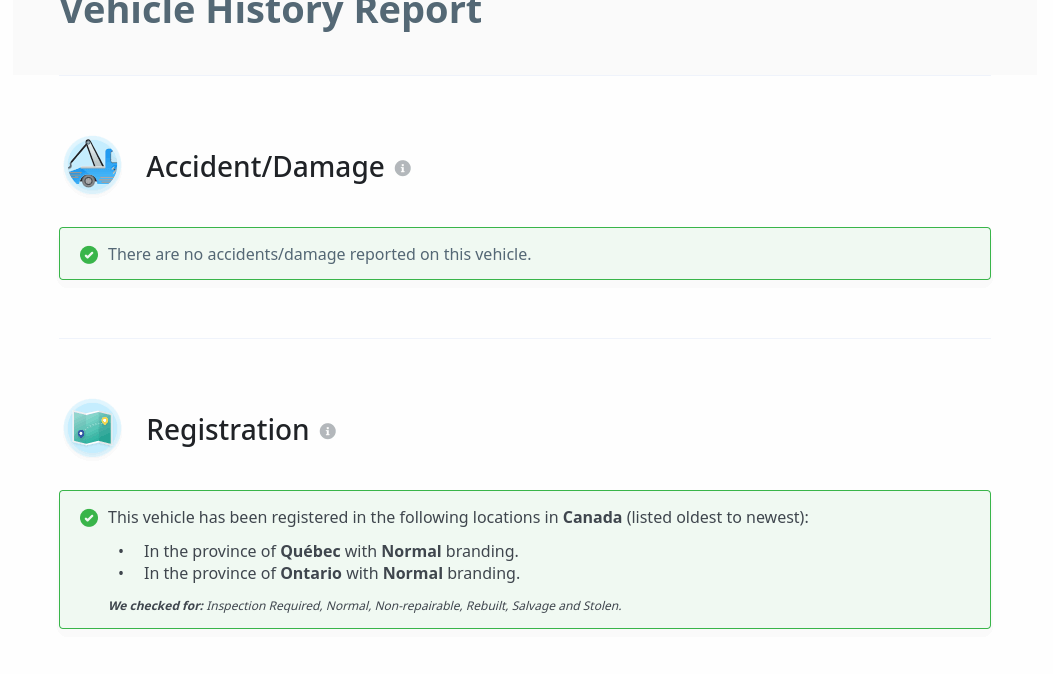Image resolution: width=1053 pixels, height=674 pixels.
Task: Click the "(listed oldest to newest)" text
Action: click(x=717, y=518)
